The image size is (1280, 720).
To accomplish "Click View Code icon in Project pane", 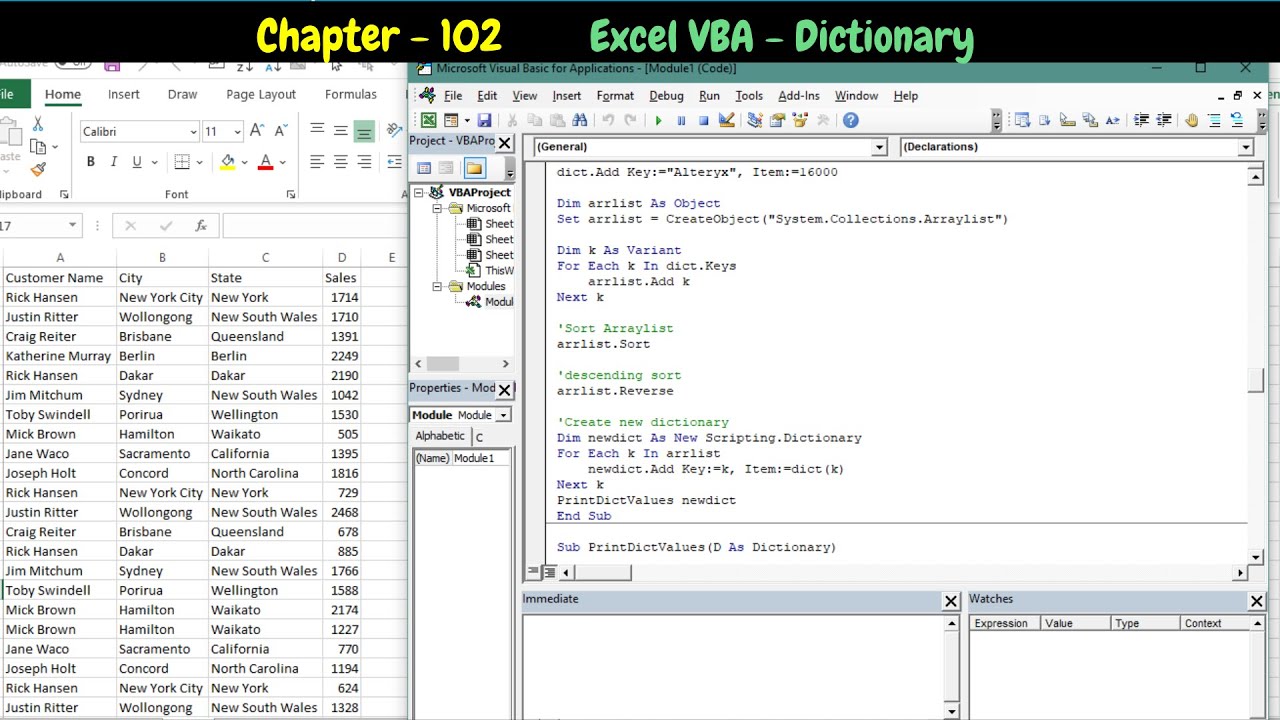I will pyautogui.click(x=424, y=168).
